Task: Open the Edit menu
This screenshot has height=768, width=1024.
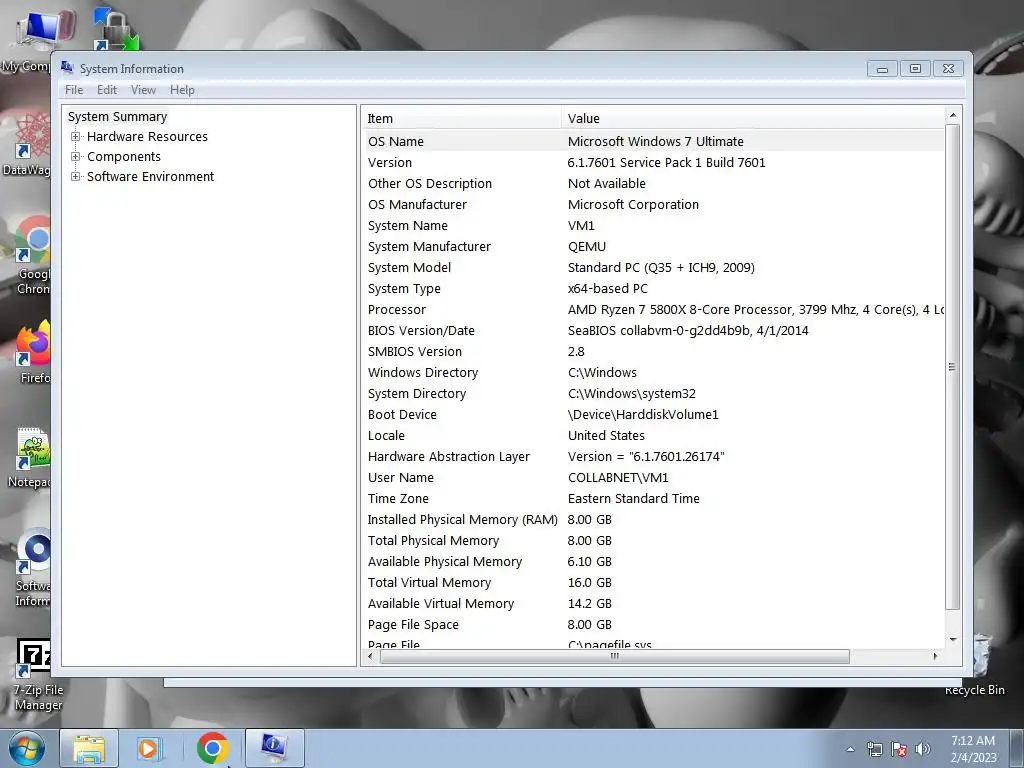Action: 106,90
